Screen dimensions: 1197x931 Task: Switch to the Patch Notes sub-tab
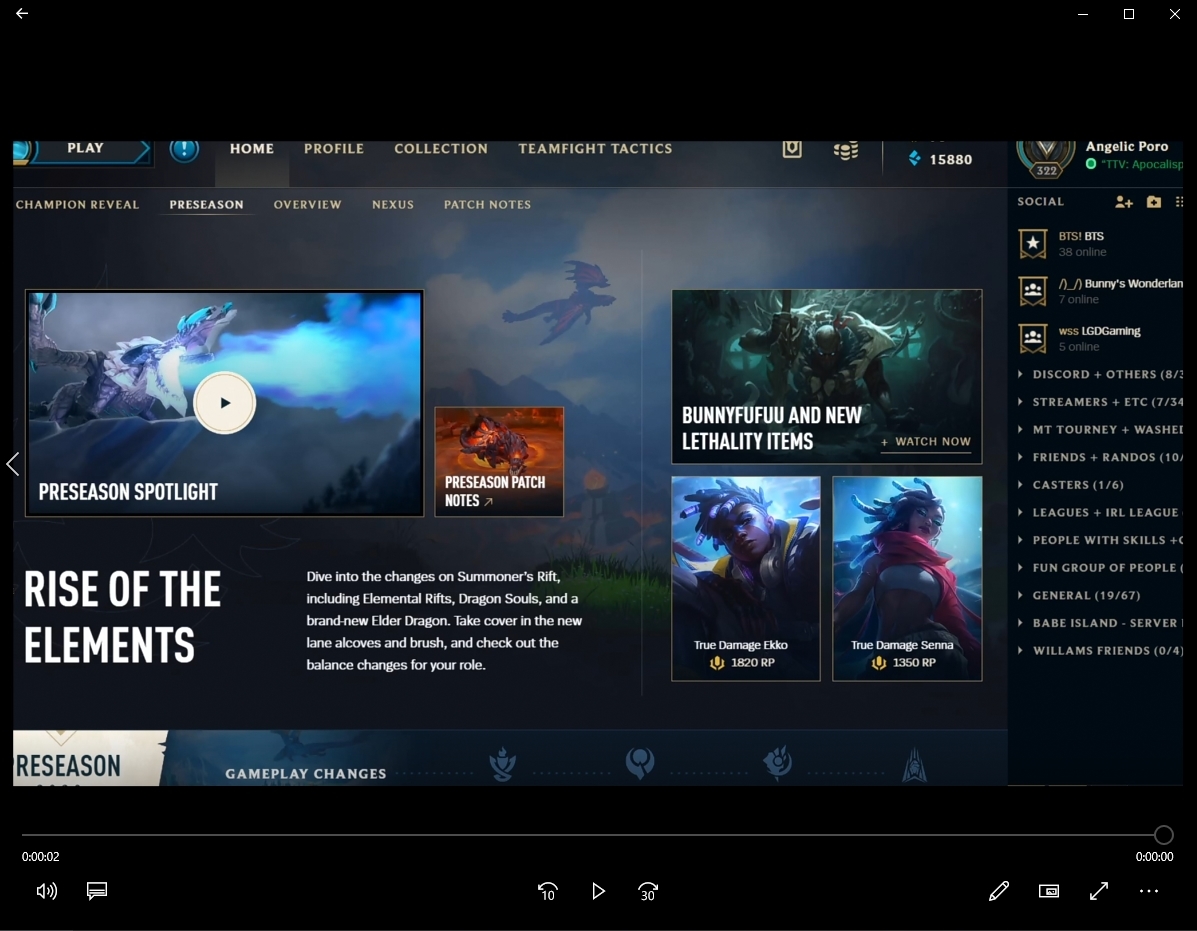[487, 205]
